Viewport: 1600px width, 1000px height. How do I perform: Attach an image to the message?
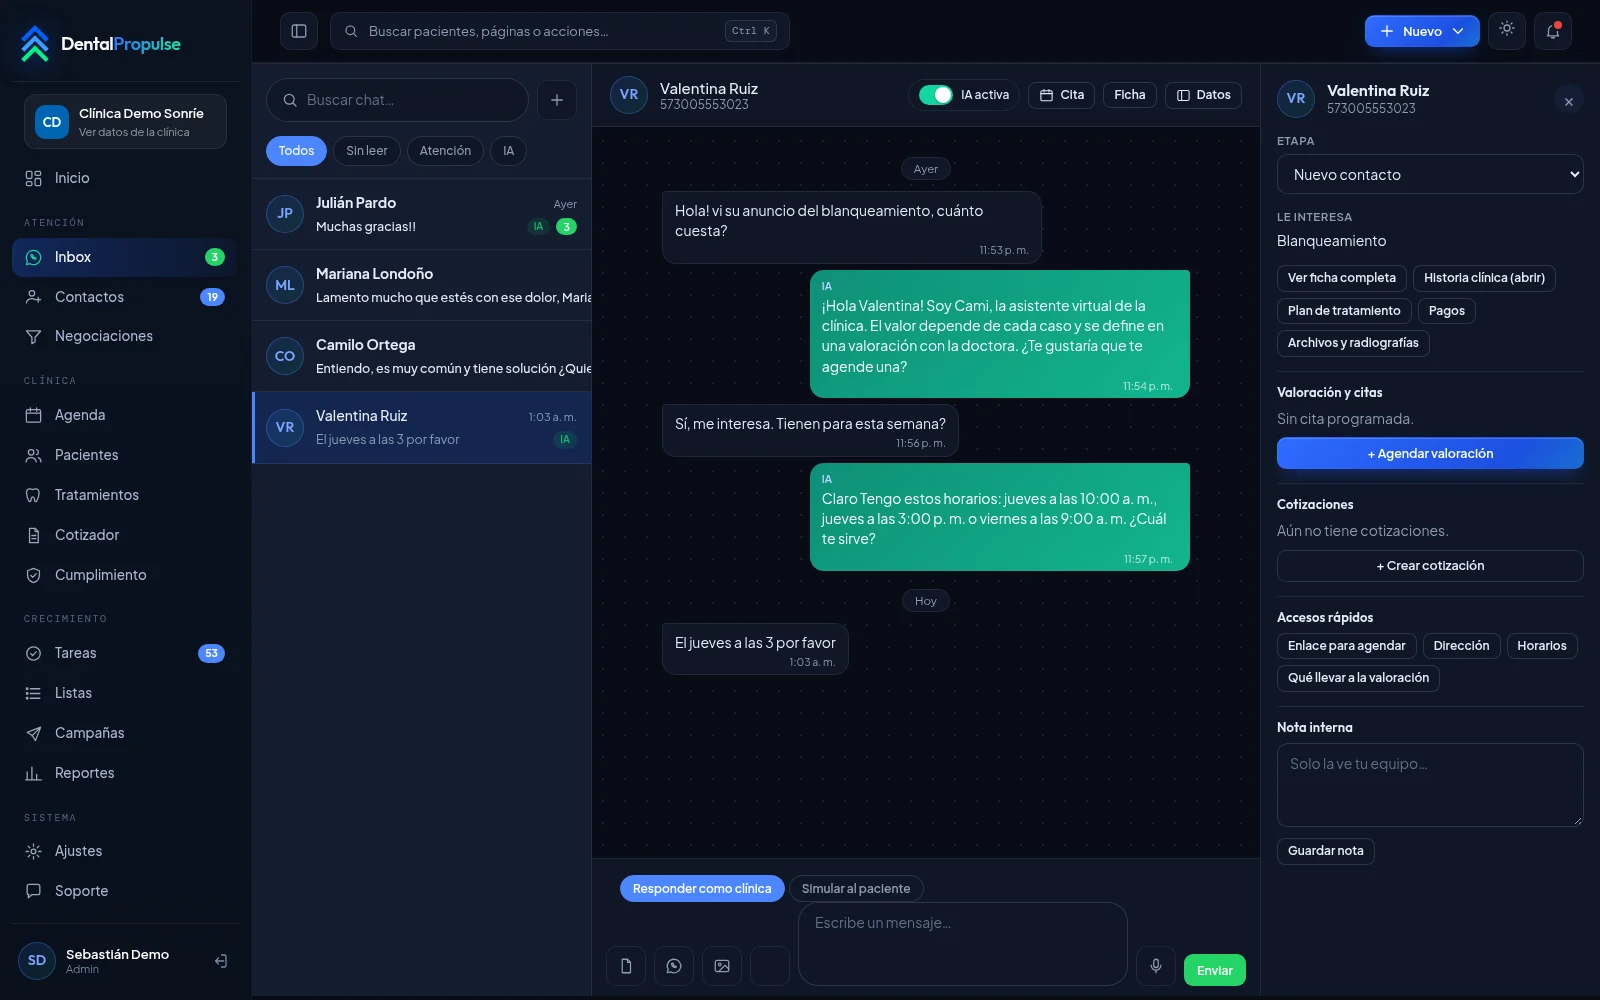point(722,966)
